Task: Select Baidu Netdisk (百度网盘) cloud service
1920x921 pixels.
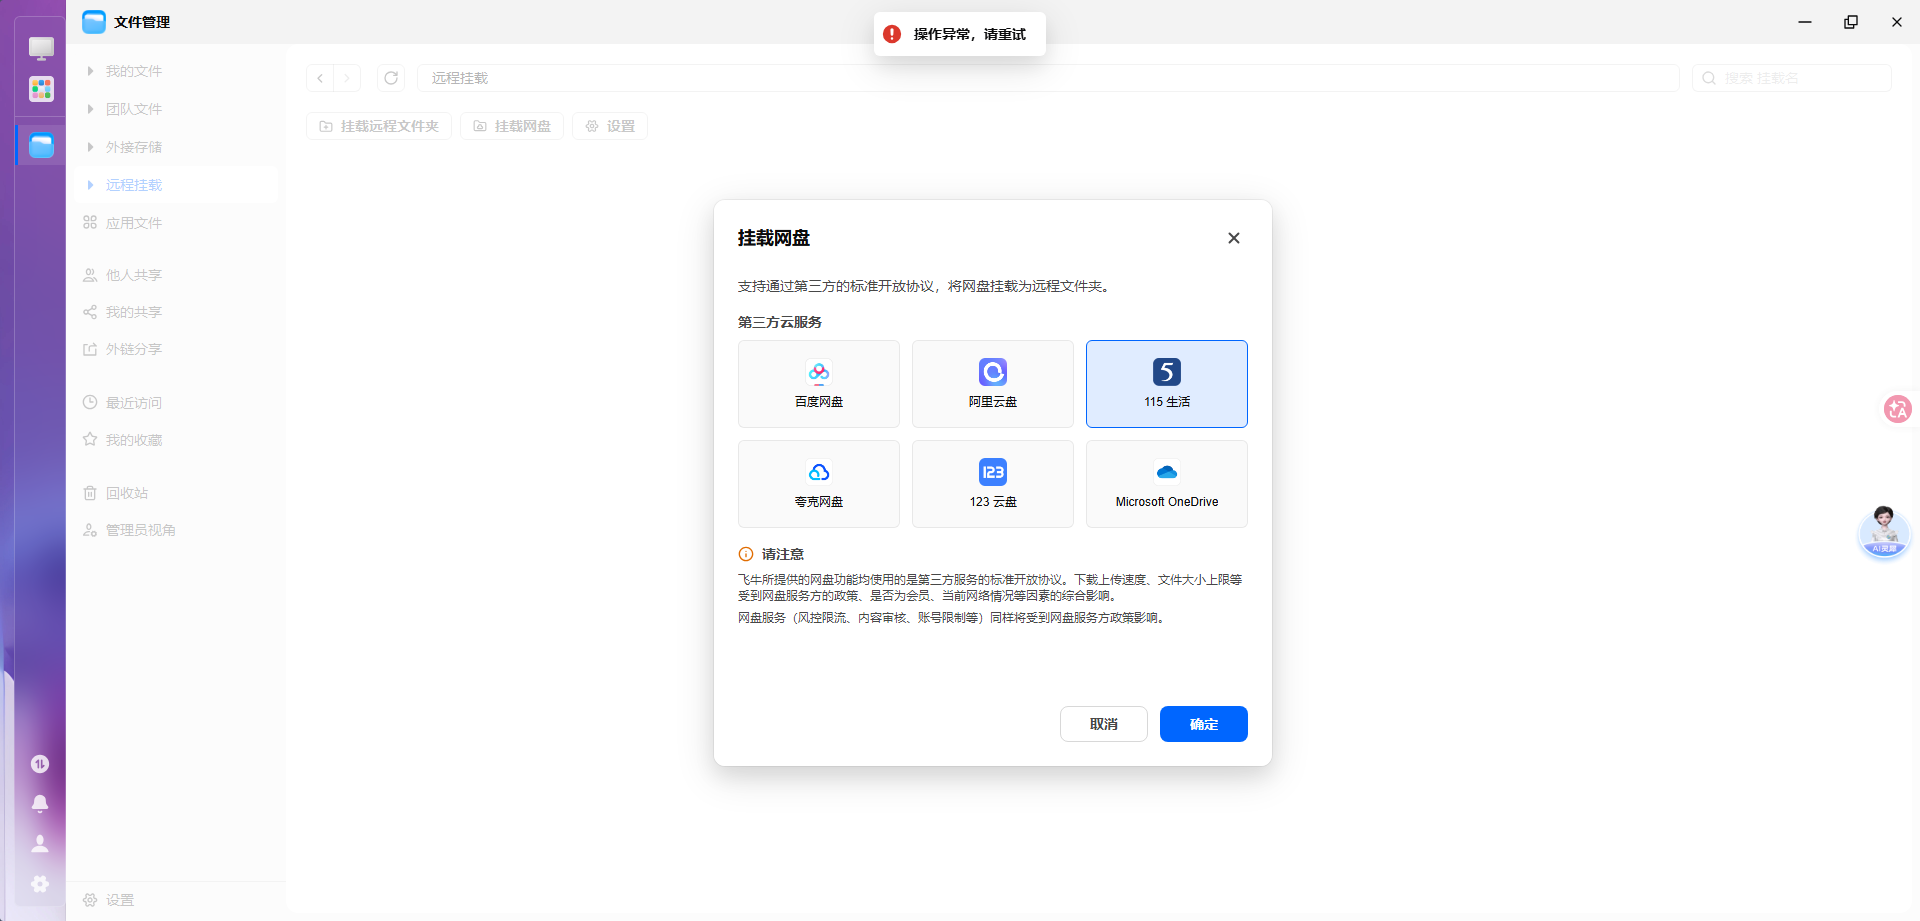Action: coord(819,384)
